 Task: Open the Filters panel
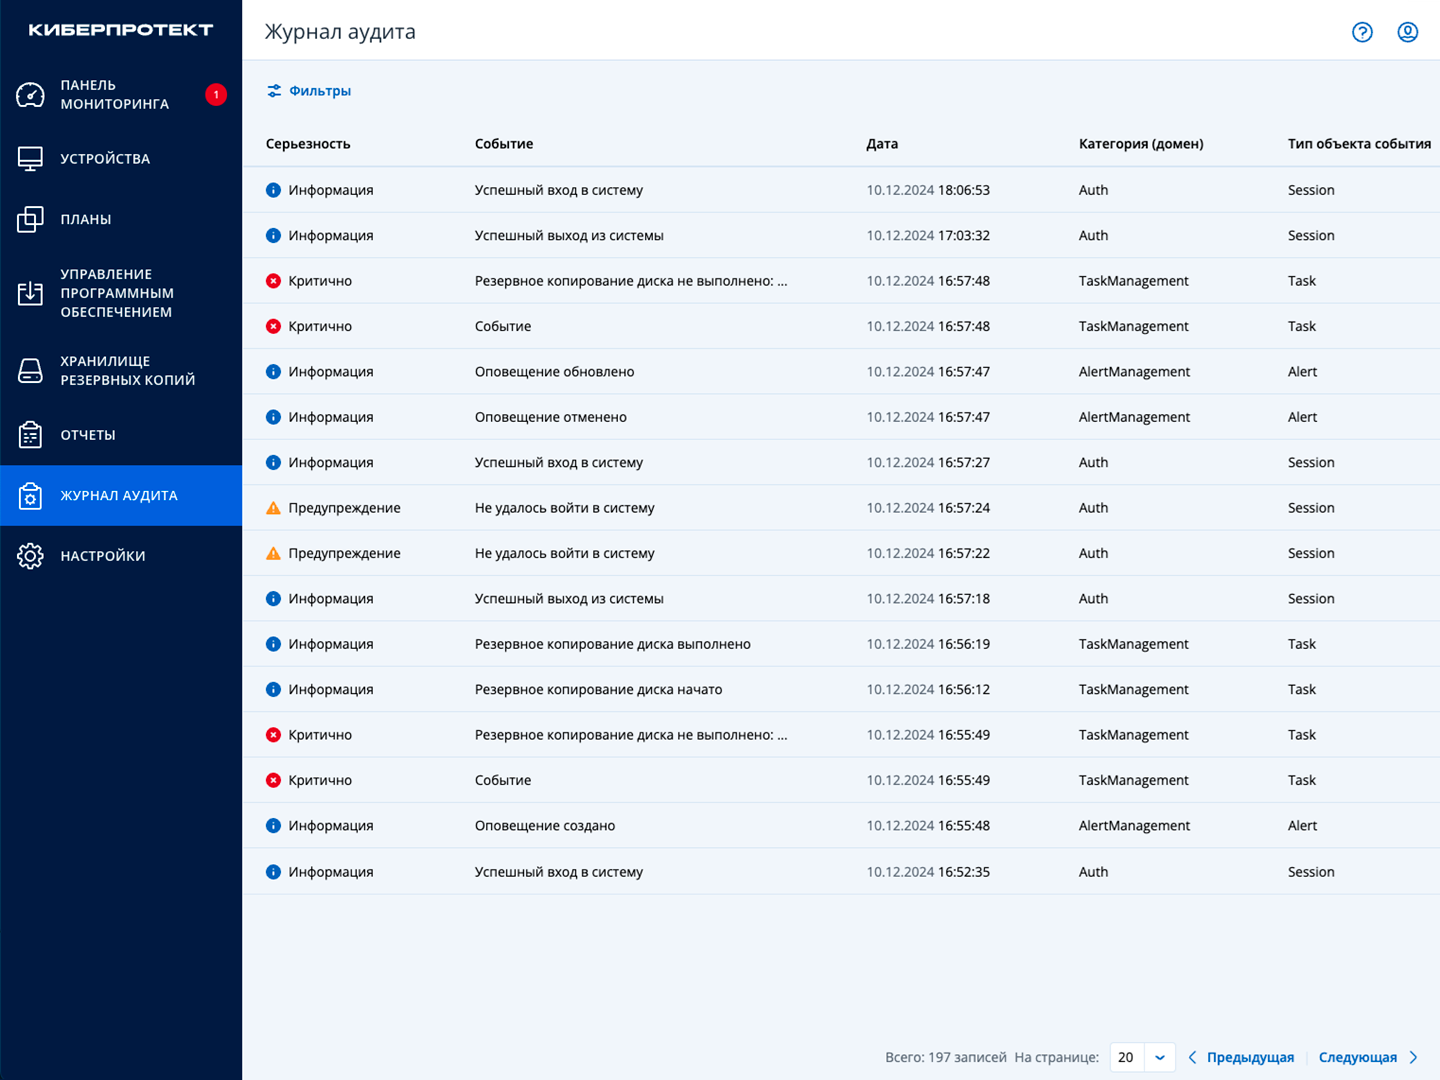309,91
